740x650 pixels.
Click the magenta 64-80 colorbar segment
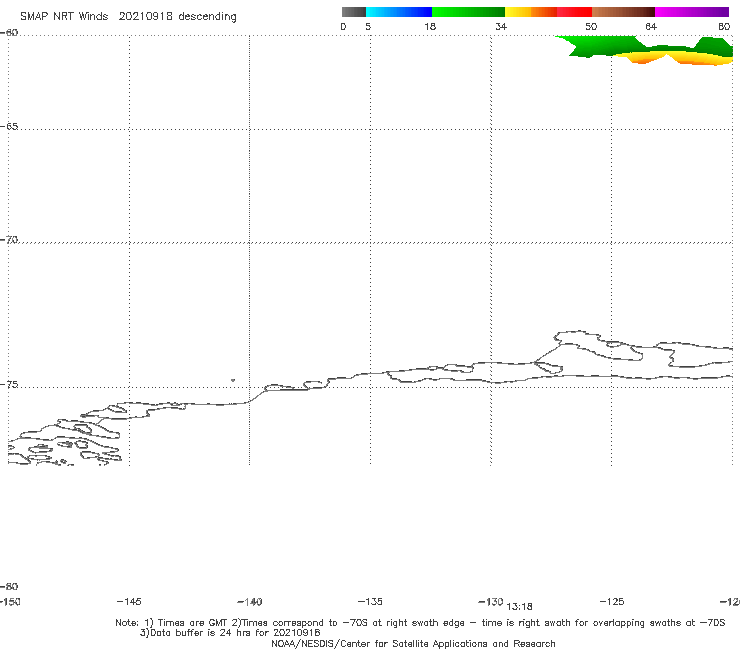point(692,12)
